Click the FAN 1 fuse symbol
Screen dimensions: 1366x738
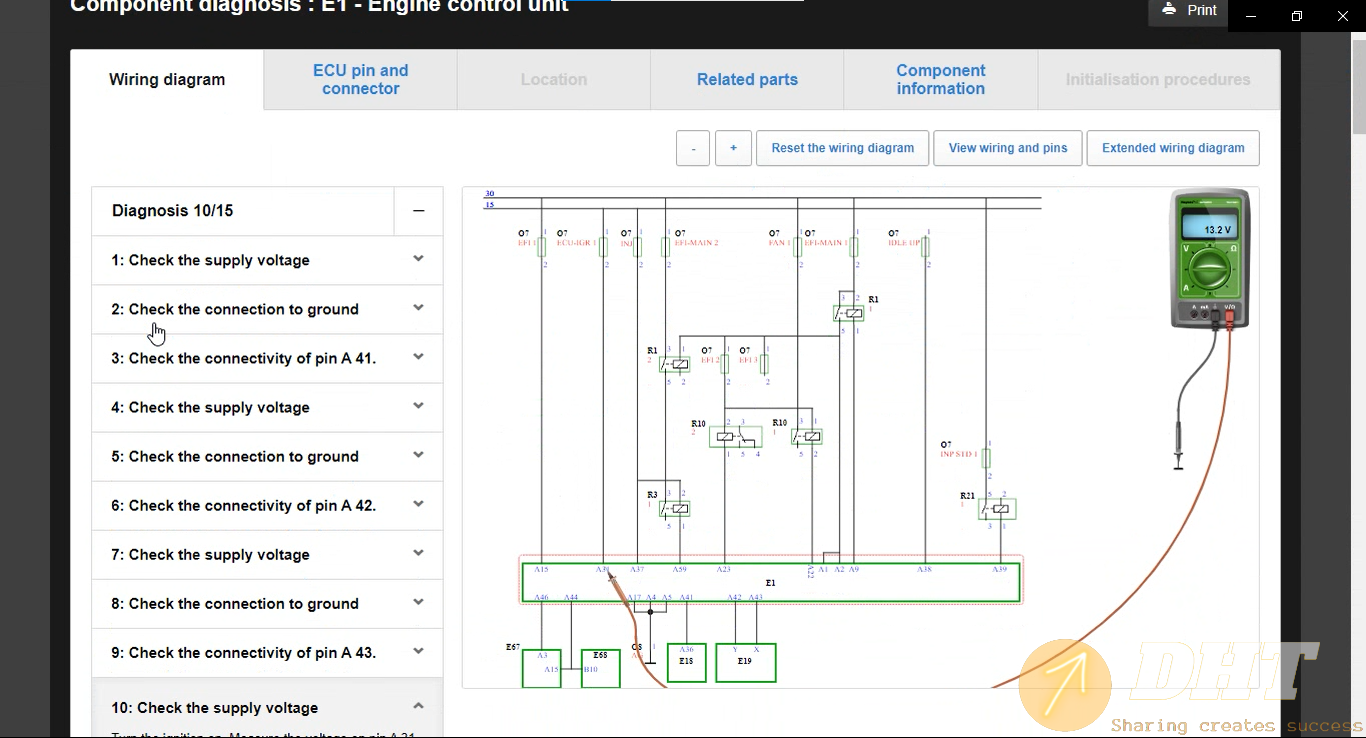point(797,246)
